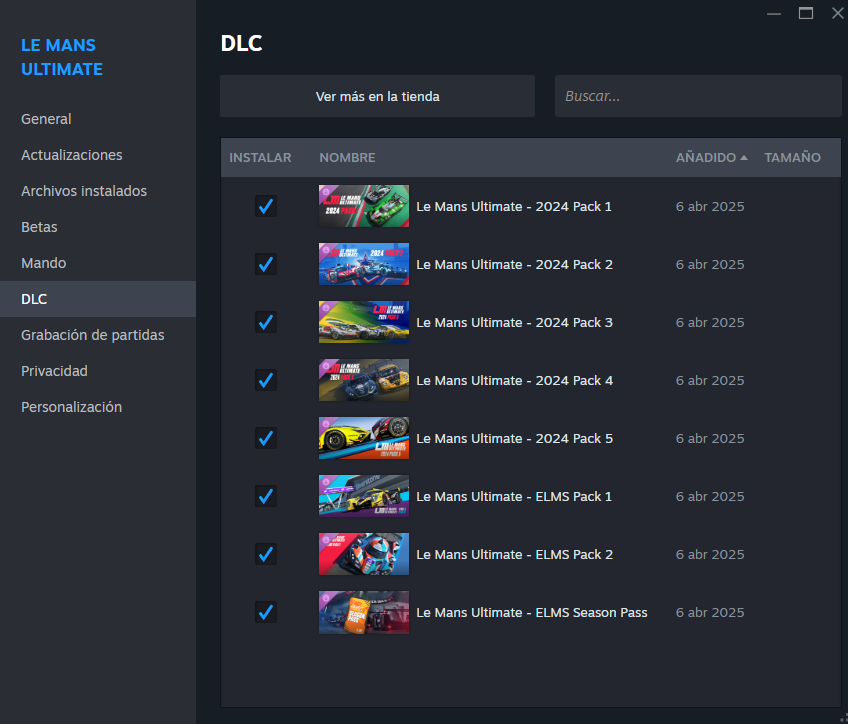The image size is (848, 724).
Task: Click the ELMS Season Pass thumbnail
Action: 363,612
